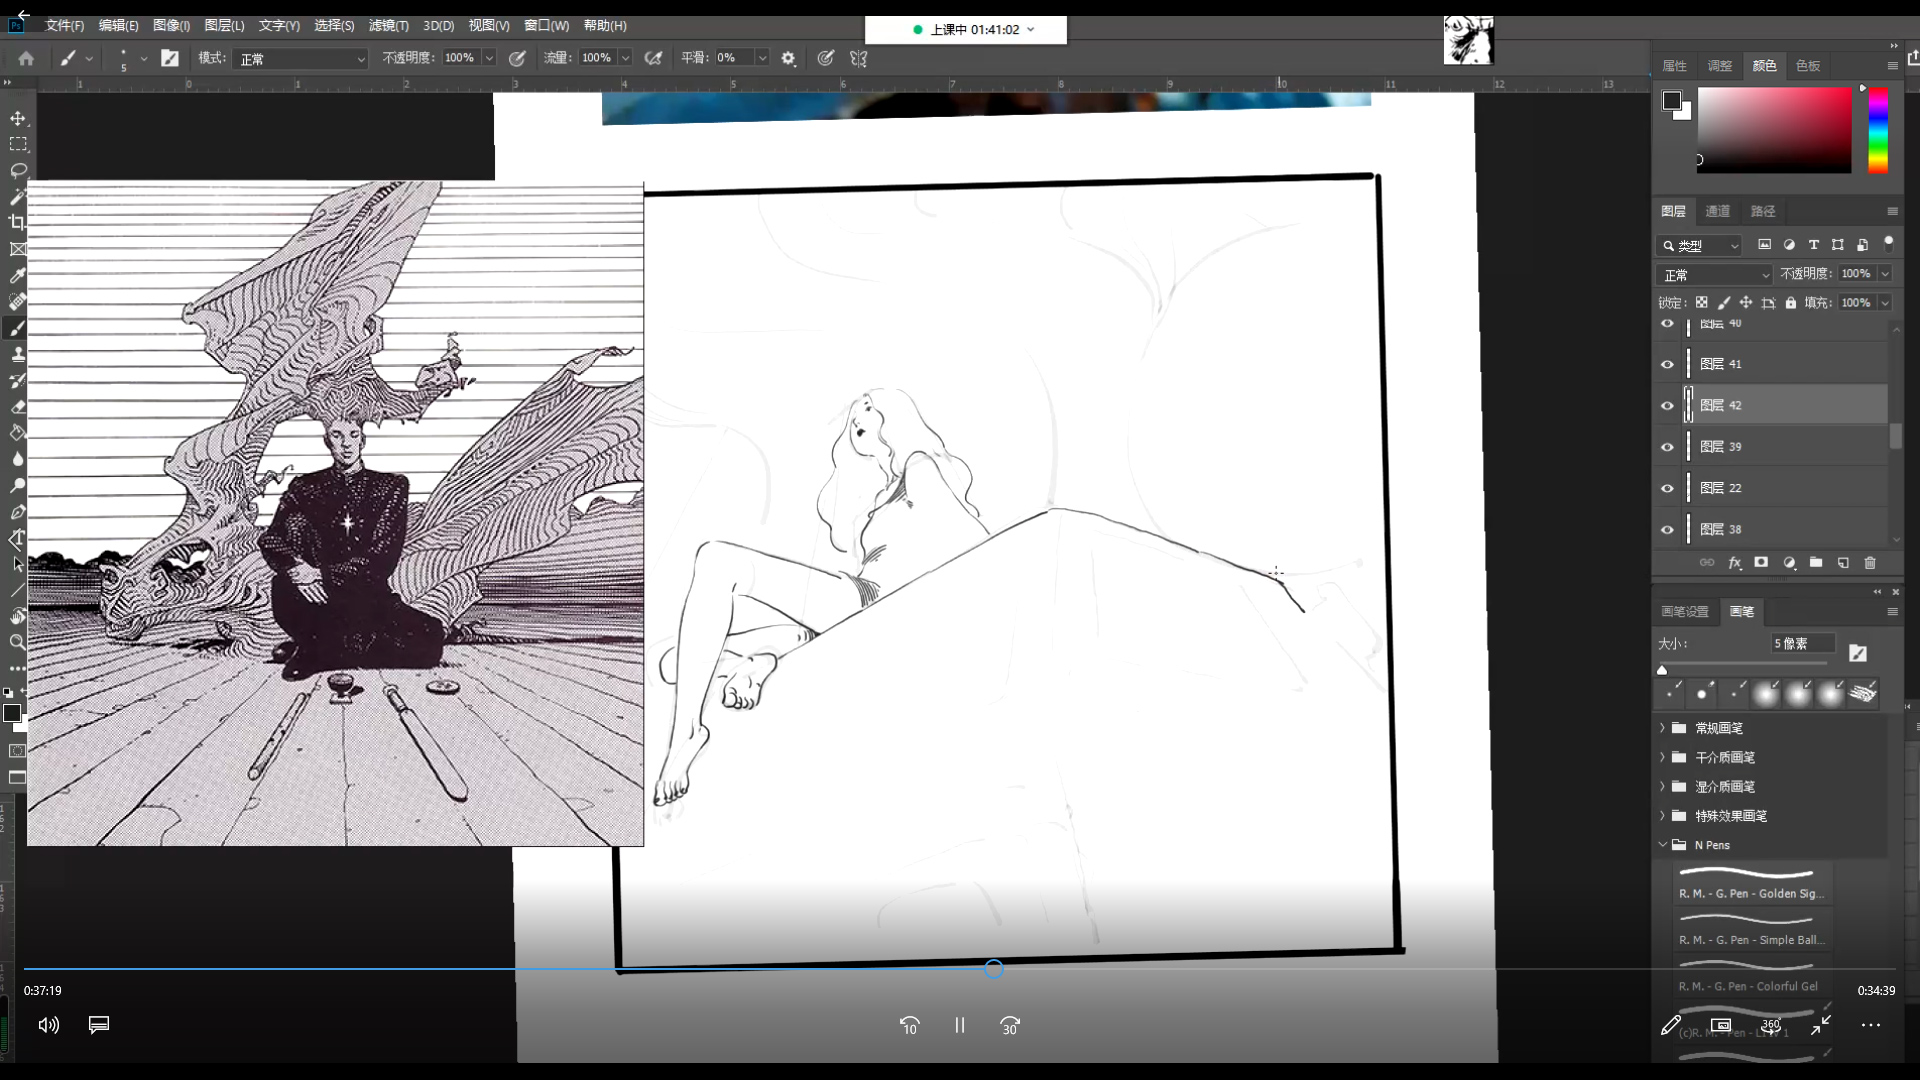Image resolution: width=1920 pixels, height=1080 pixels.
Task: Skip forward 30 seconds
Action: click(1010, 1025)
